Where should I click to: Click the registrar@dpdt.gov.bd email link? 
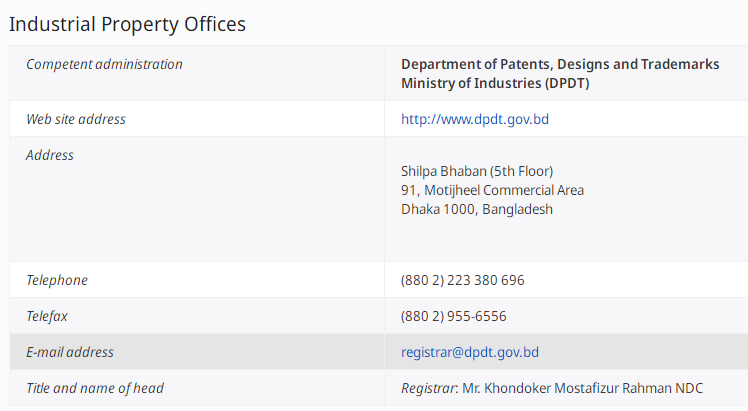coord(470,352)
